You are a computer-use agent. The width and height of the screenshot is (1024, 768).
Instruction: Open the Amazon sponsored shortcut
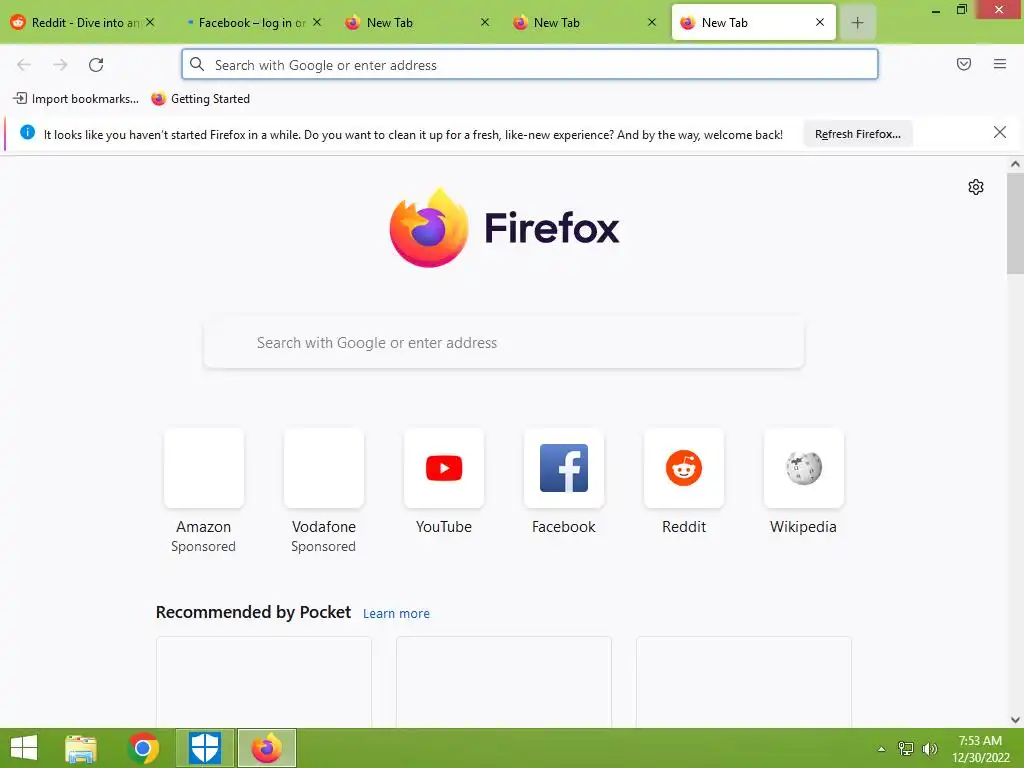[204, 468]
